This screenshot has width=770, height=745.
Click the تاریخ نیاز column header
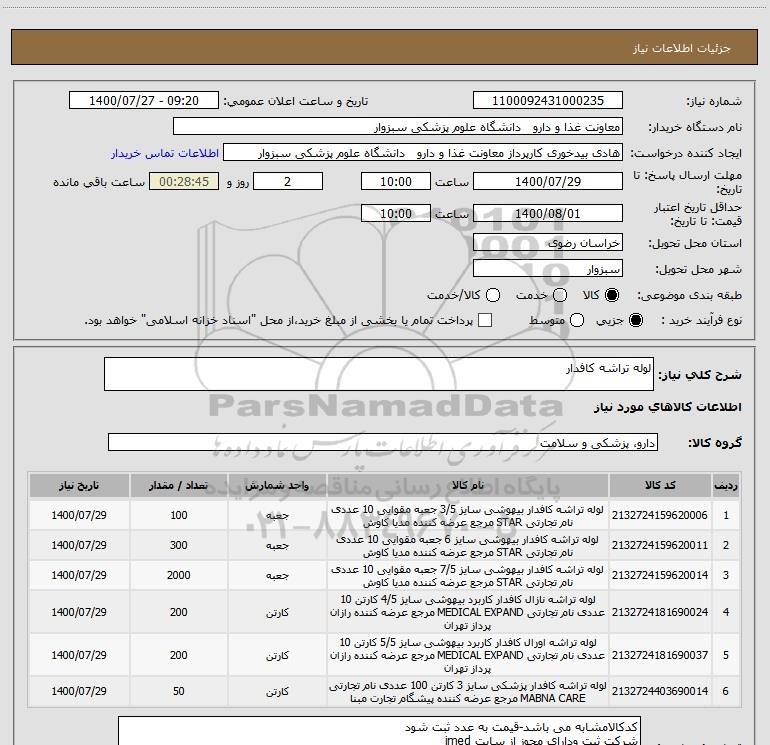pyautogui.click(x=79, y=486)
